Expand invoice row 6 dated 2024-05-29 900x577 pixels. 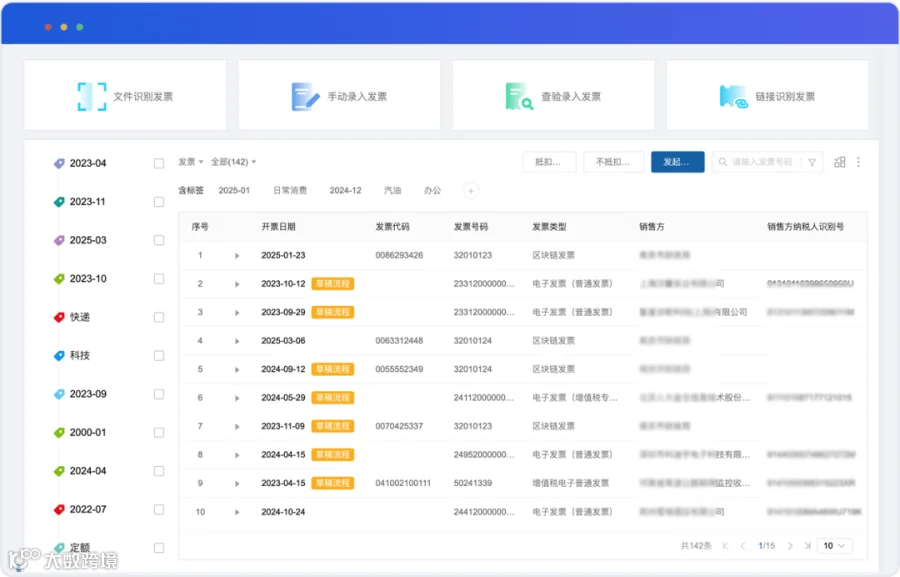pyautogui.click(x=237, y=398)
